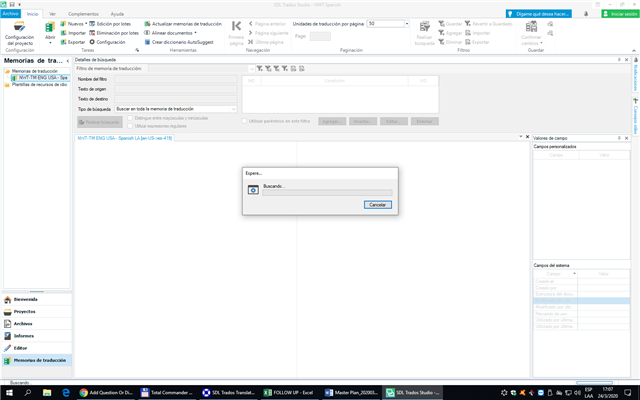Switch to FOLLOW UP Excel taskbar item

[x=289, y=393]
